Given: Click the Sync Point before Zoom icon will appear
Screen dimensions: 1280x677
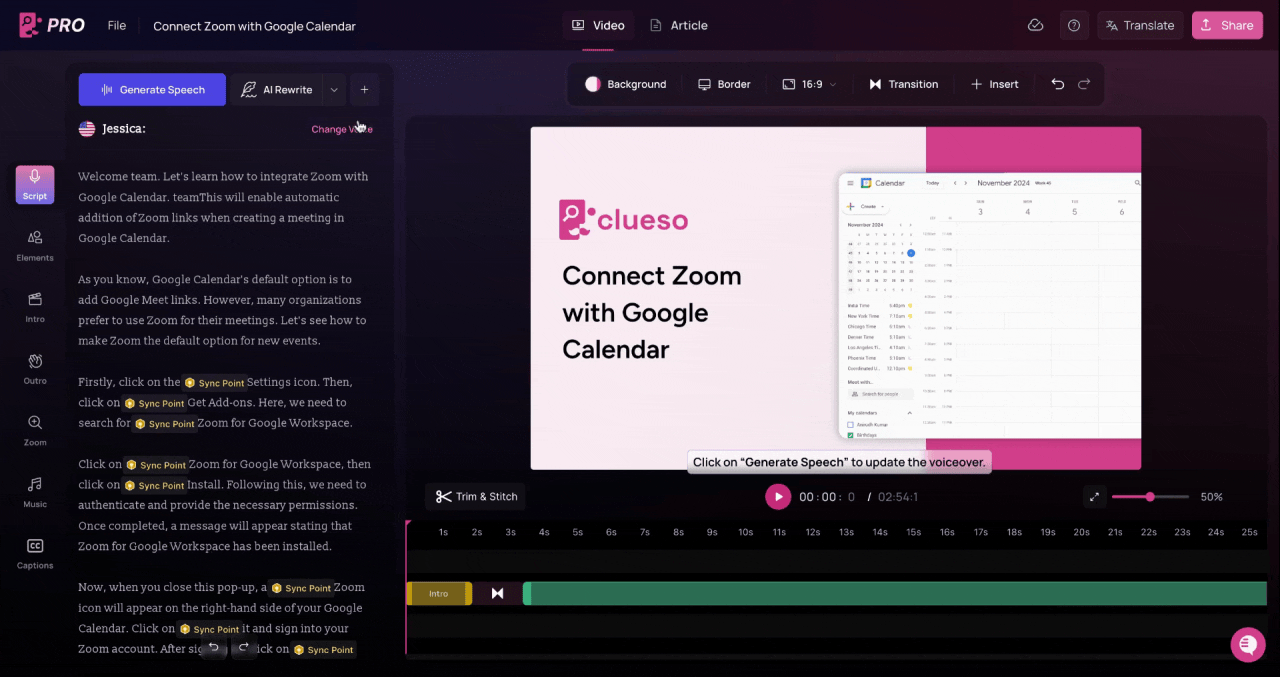Looking at the screenshot, I should tap(301, 588).
